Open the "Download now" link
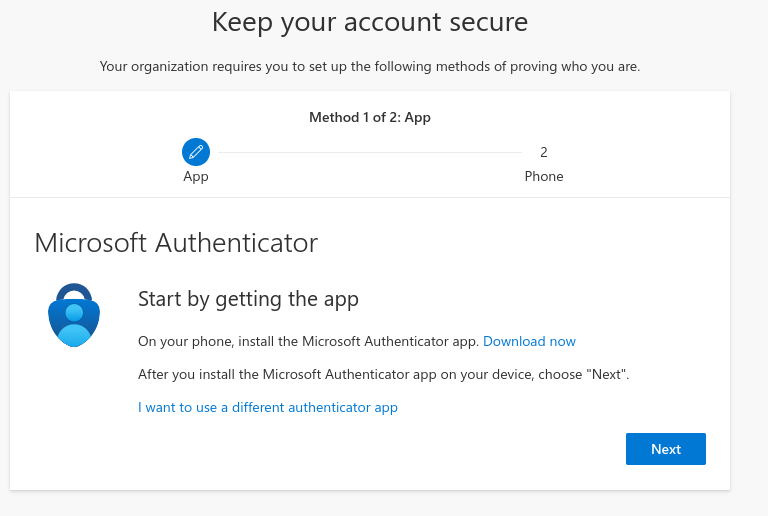Image resolution: width=768 pixels, height=516 pixels. (529, 341)
